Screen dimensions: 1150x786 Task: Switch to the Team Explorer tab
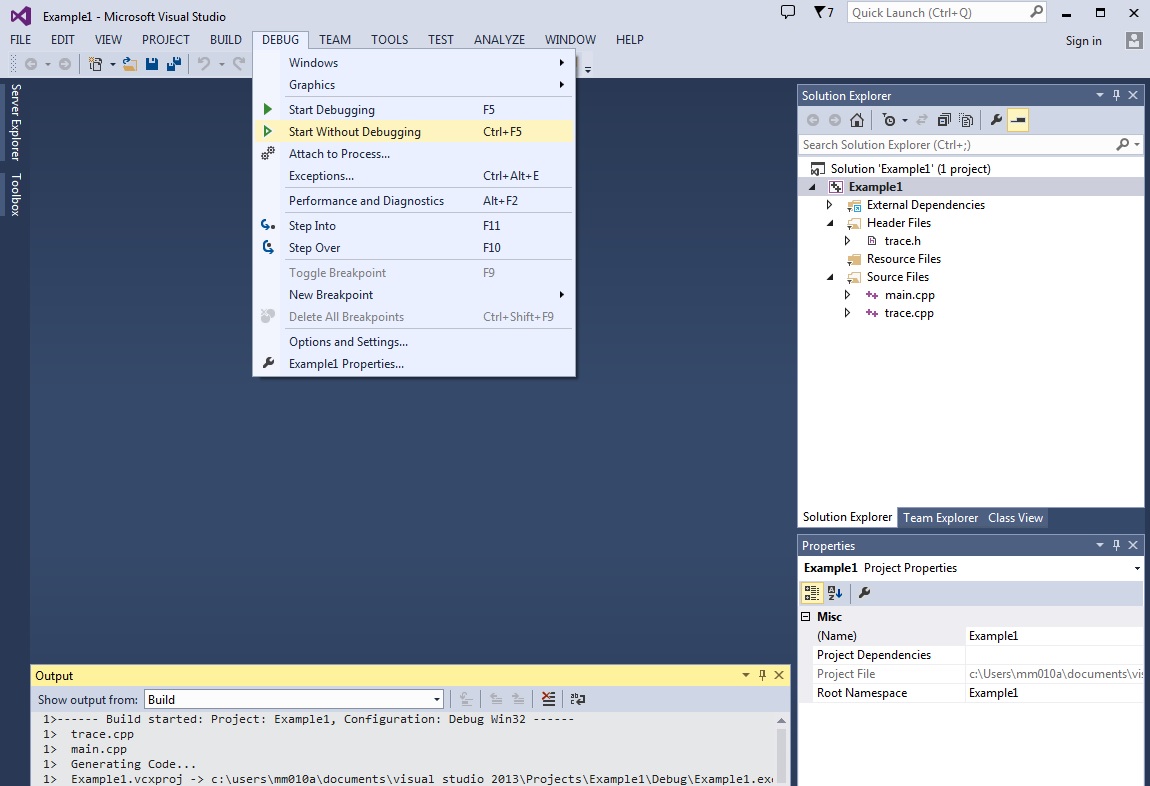pos(940,518)
